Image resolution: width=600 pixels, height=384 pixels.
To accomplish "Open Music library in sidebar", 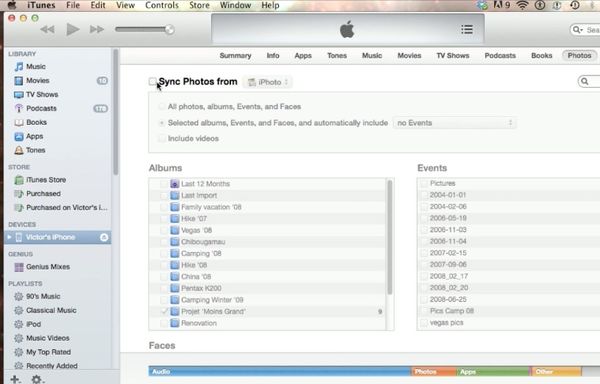I will (36, 67).
